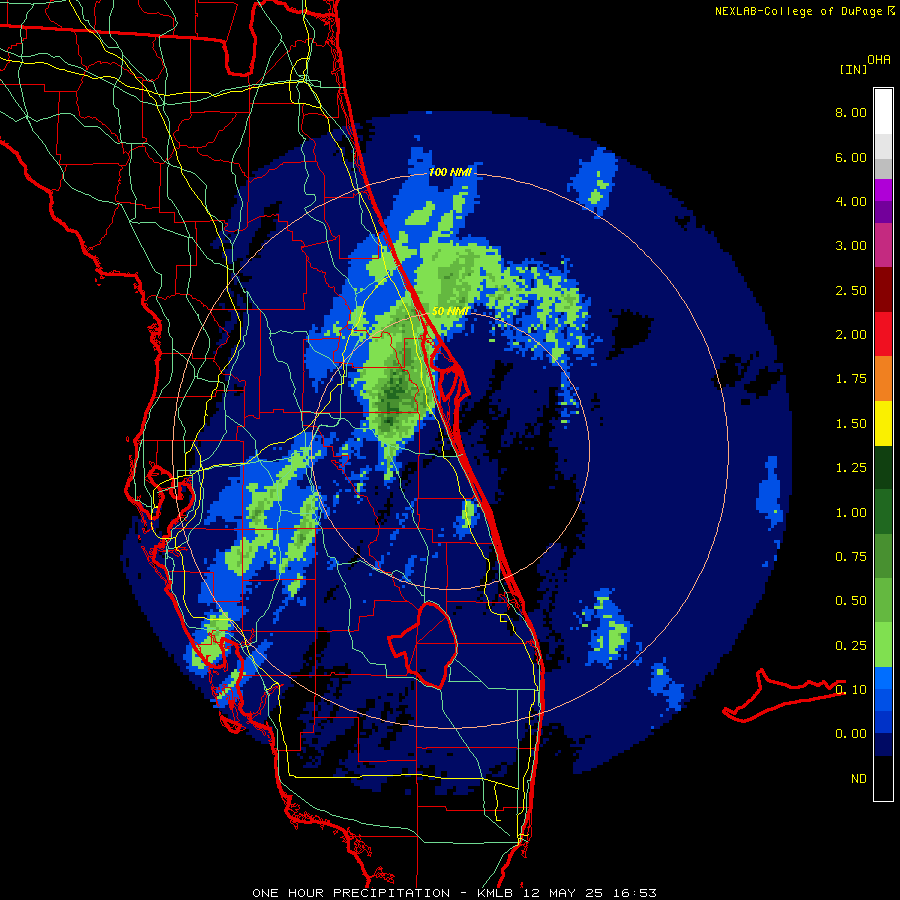Pick the black ND swatch in the scale
Screen dimensions: 900x900
[883, 778]
